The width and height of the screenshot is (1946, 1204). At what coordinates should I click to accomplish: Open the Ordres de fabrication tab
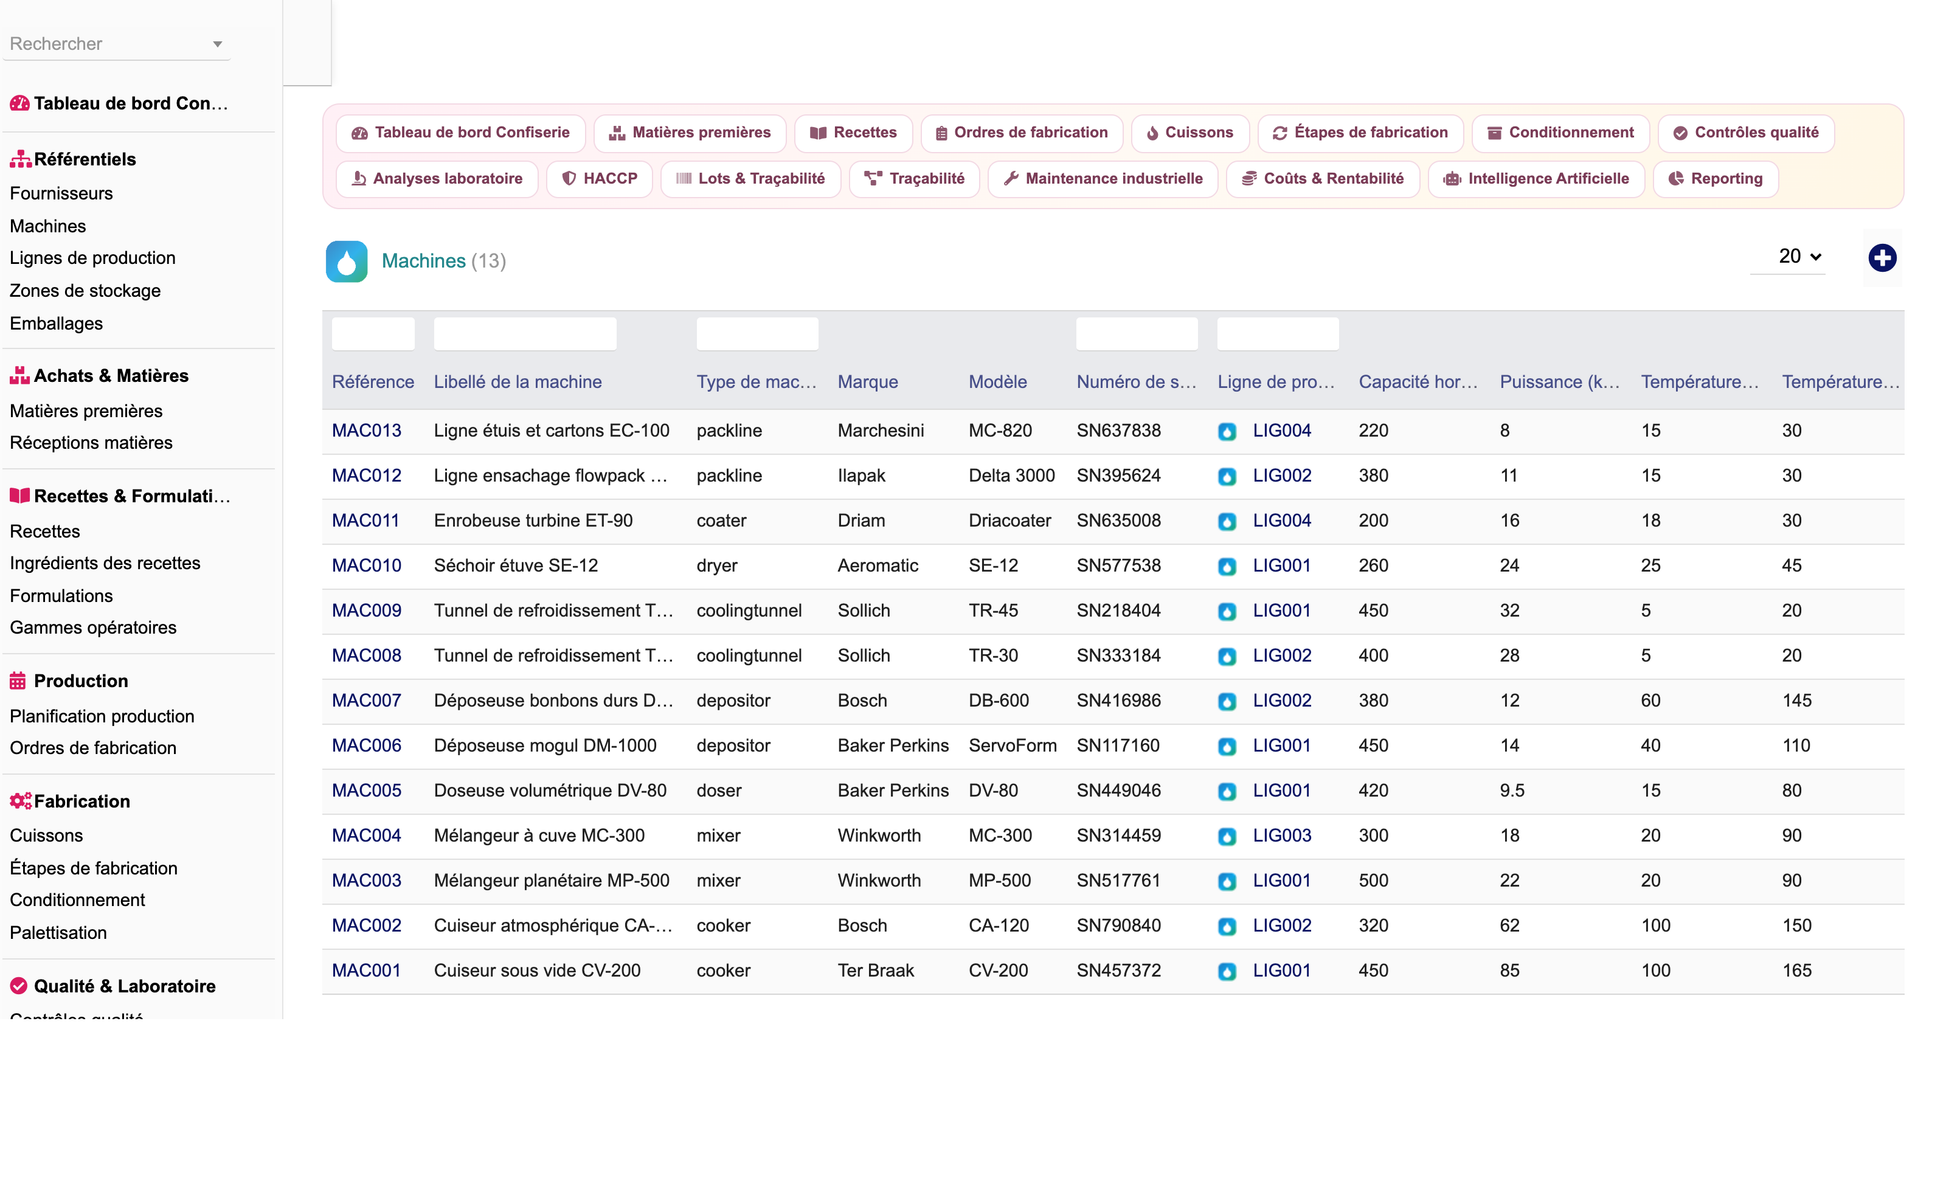(x=1022, y=133)
